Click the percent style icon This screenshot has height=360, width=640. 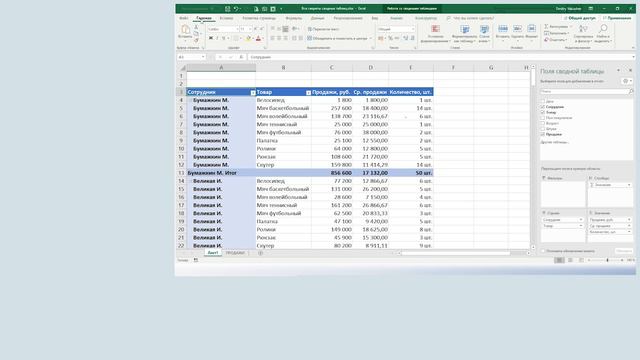(390, 38)
